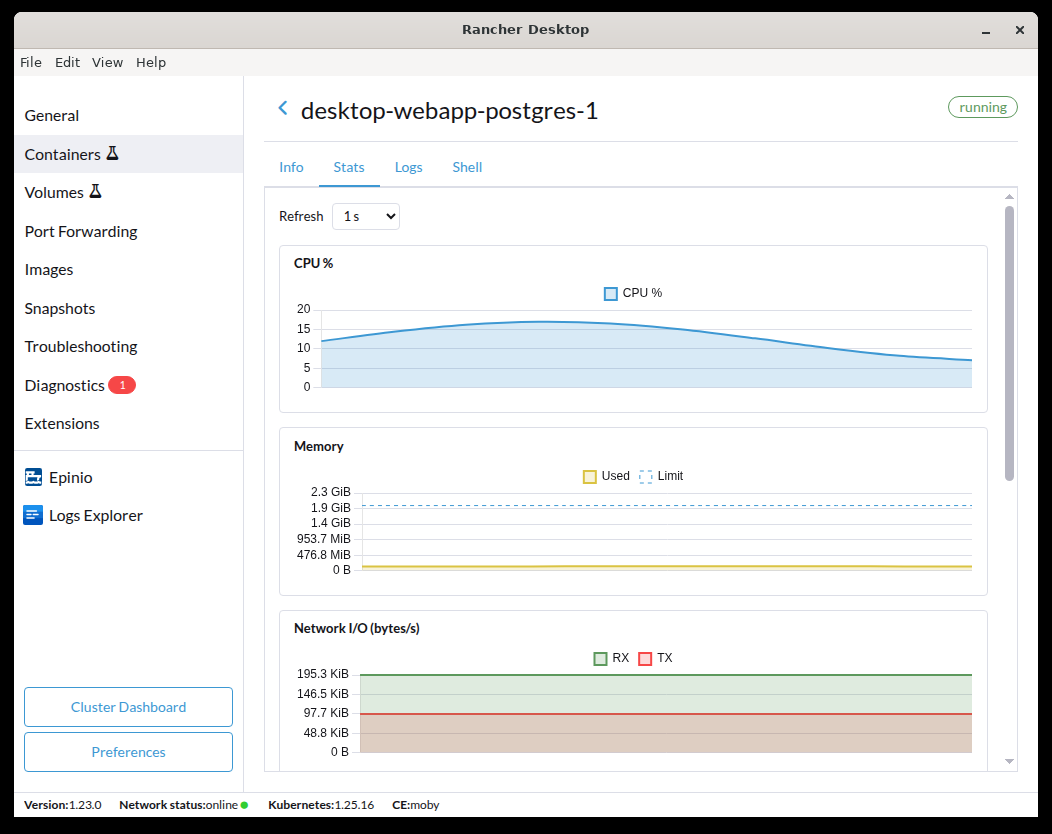Click the Containers experimental flask icon
Screen dimensions: 1052x834
point(113,154)
